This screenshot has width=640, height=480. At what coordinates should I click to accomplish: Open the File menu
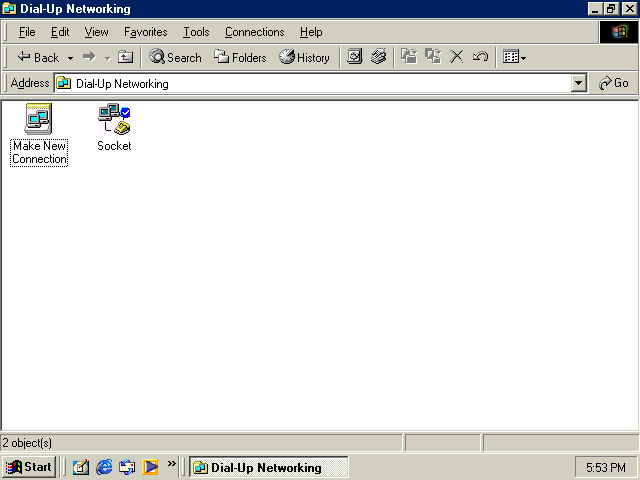click(27, 32)
